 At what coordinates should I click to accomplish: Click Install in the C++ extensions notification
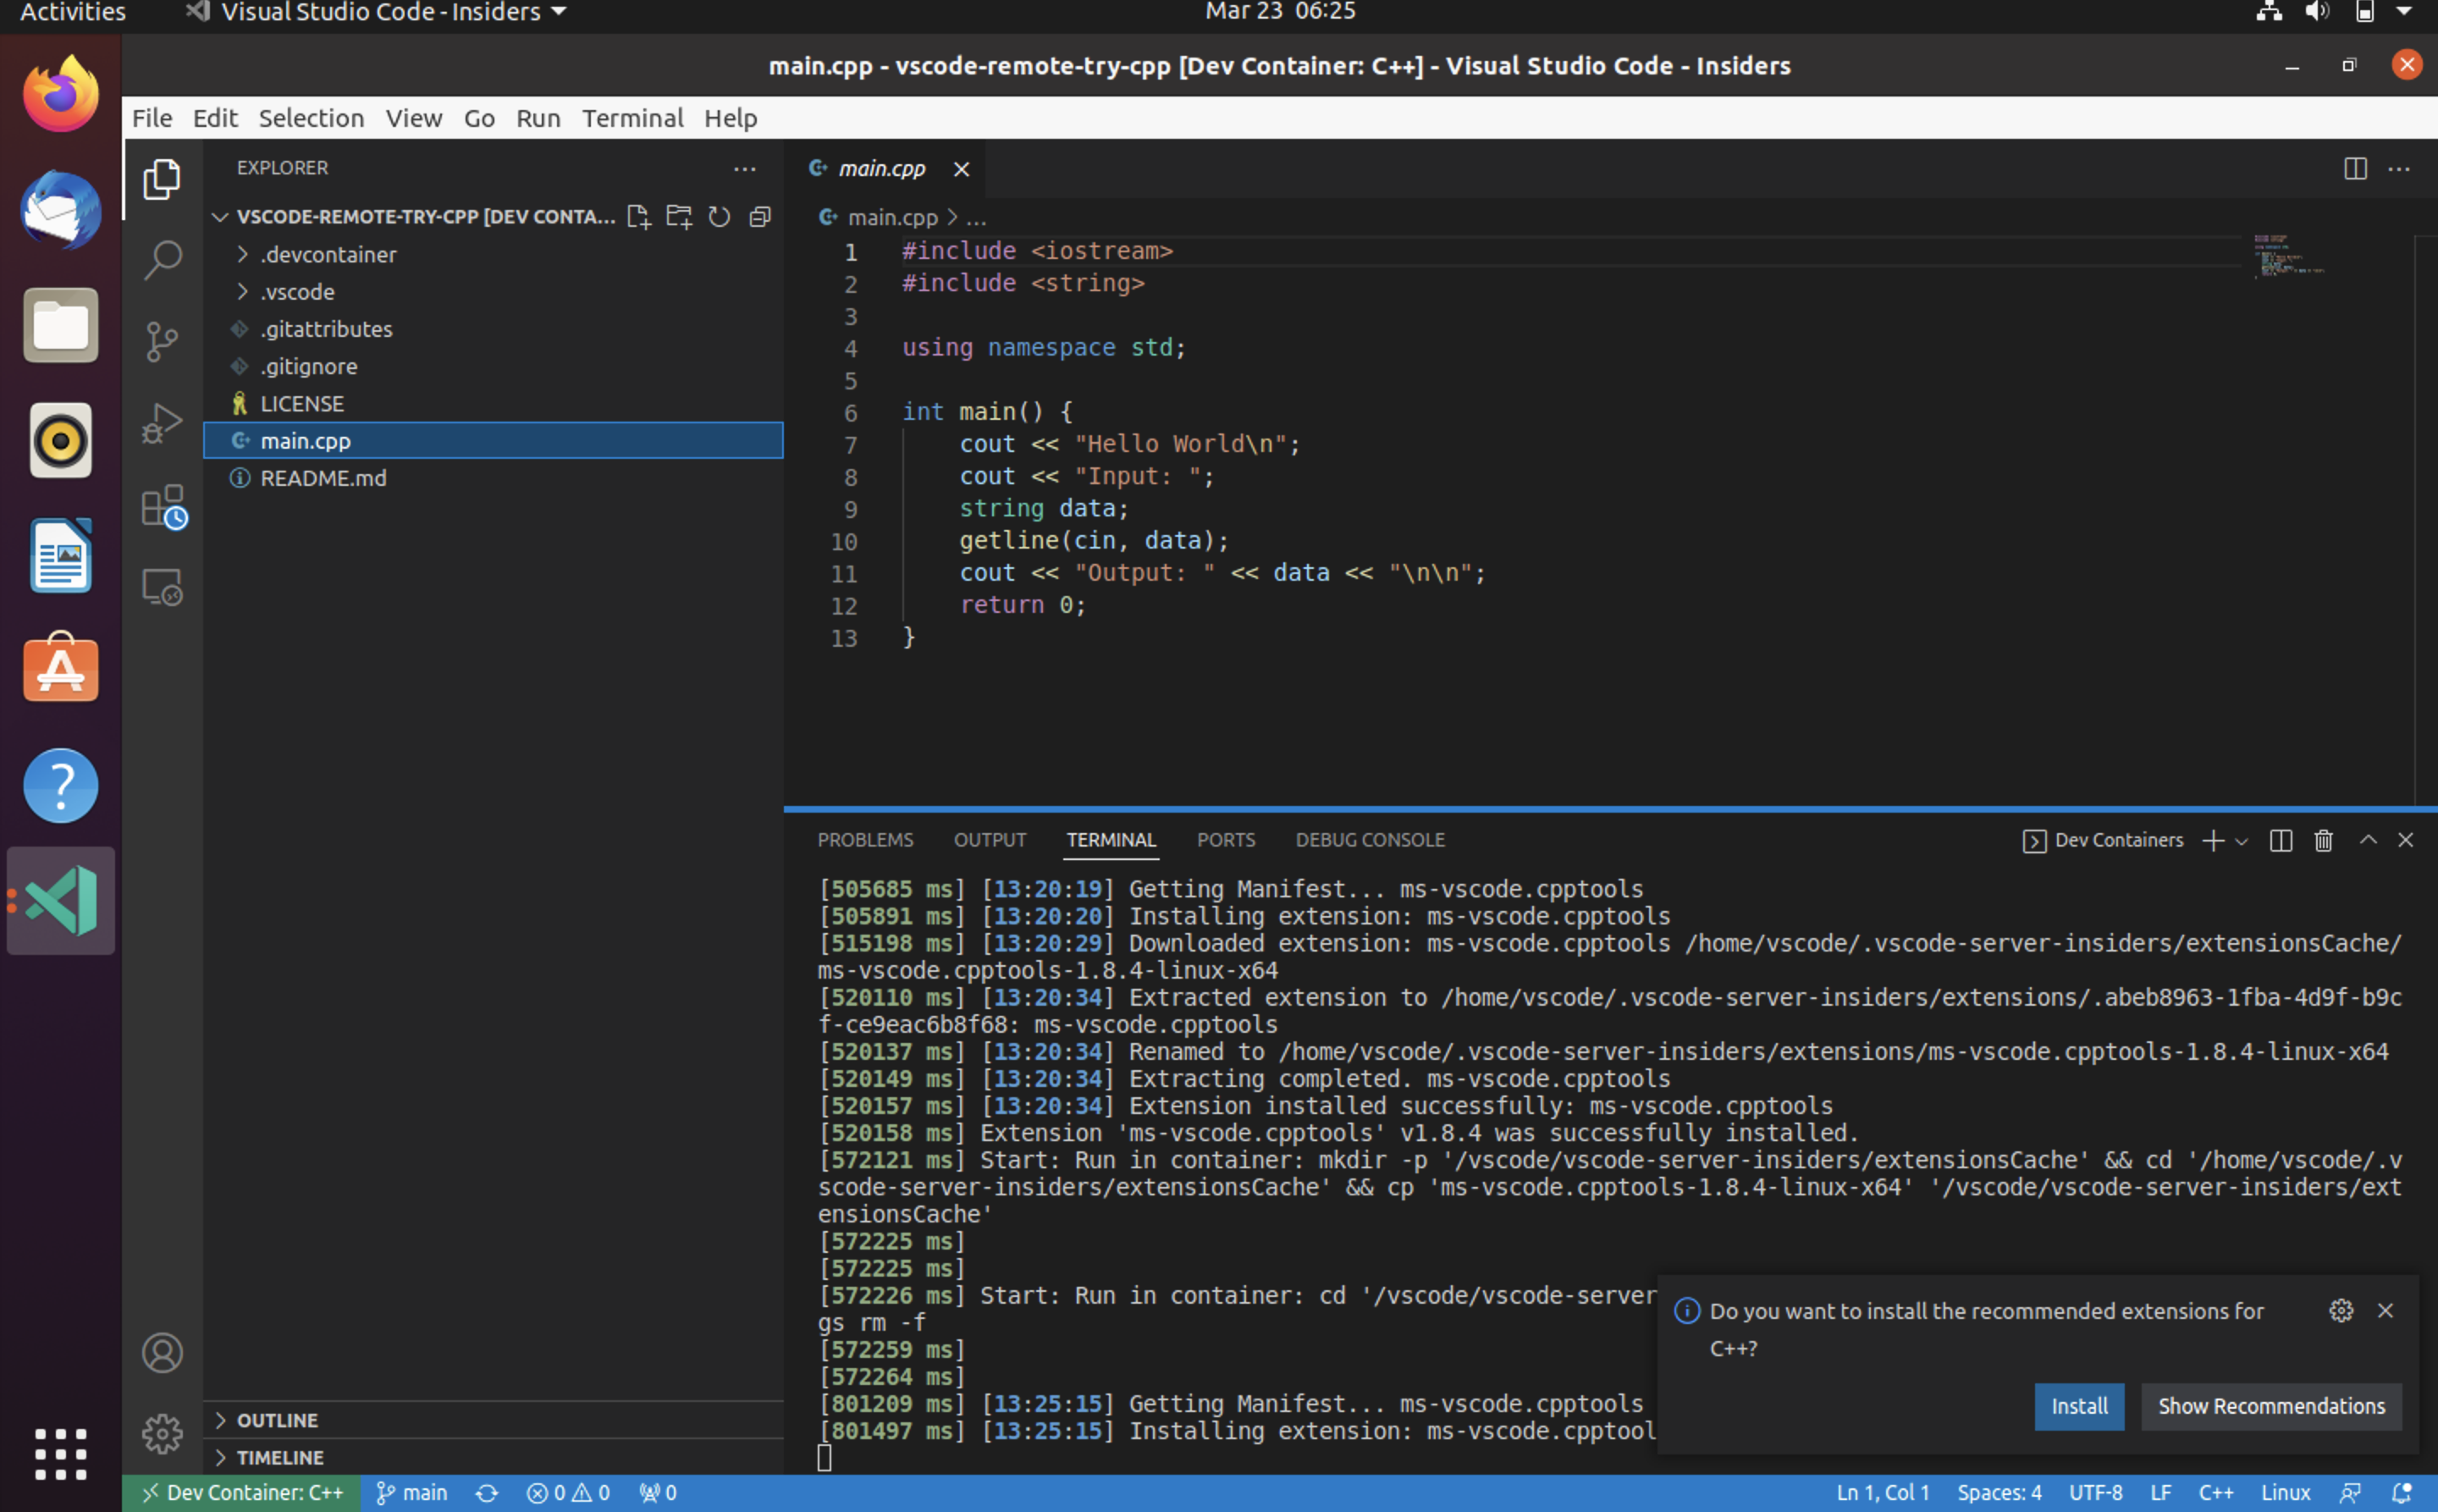(2079, 1406)
